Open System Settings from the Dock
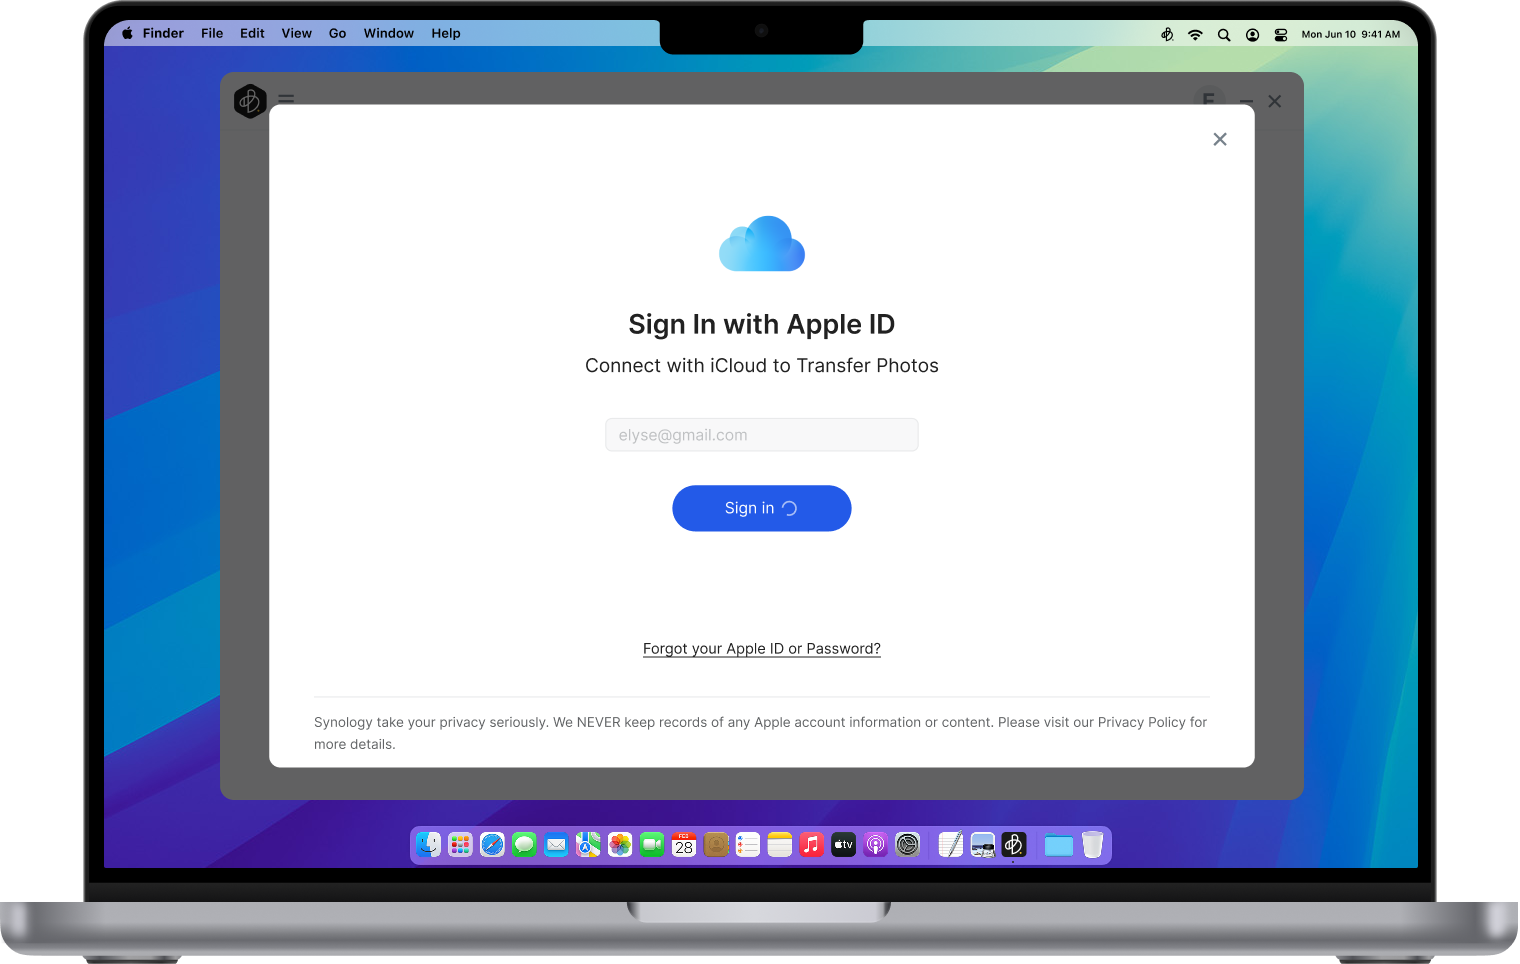The width and height of the screenshot is (1520, 964). coord(907,845)
